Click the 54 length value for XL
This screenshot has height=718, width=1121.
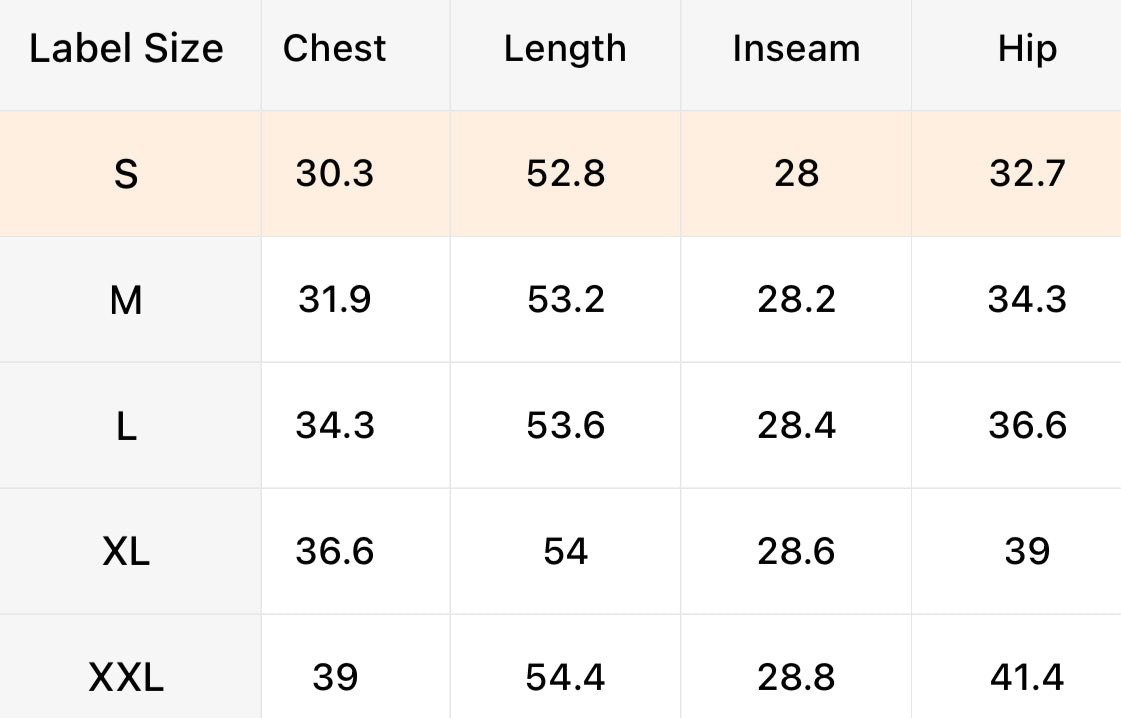point(565,551)
